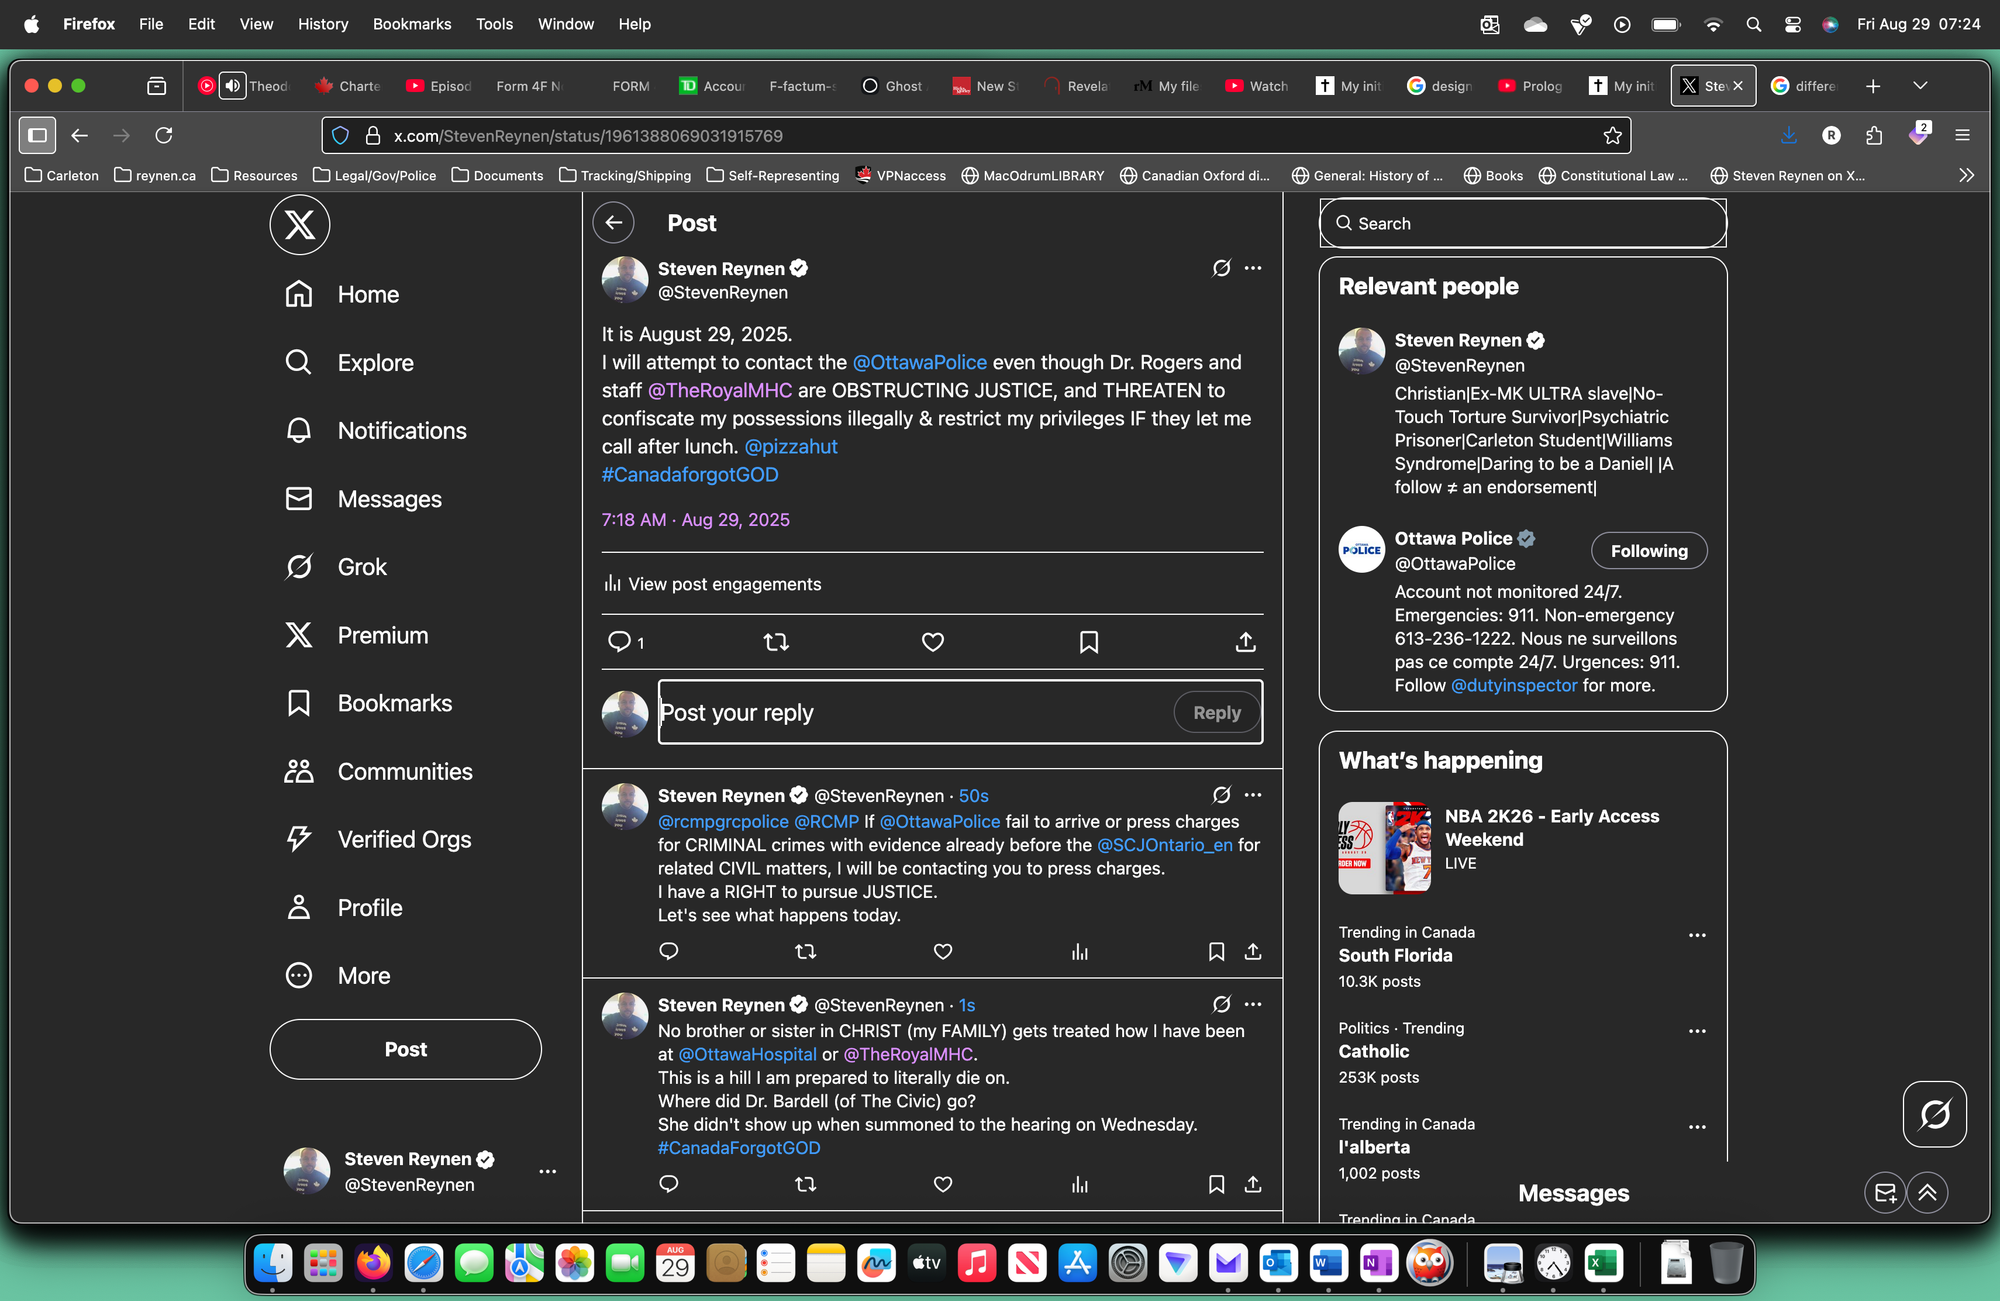Viewport: 2000px width, 1301px height.
Task: View analytics of the 50s reply
Action: coord(1080,951)
